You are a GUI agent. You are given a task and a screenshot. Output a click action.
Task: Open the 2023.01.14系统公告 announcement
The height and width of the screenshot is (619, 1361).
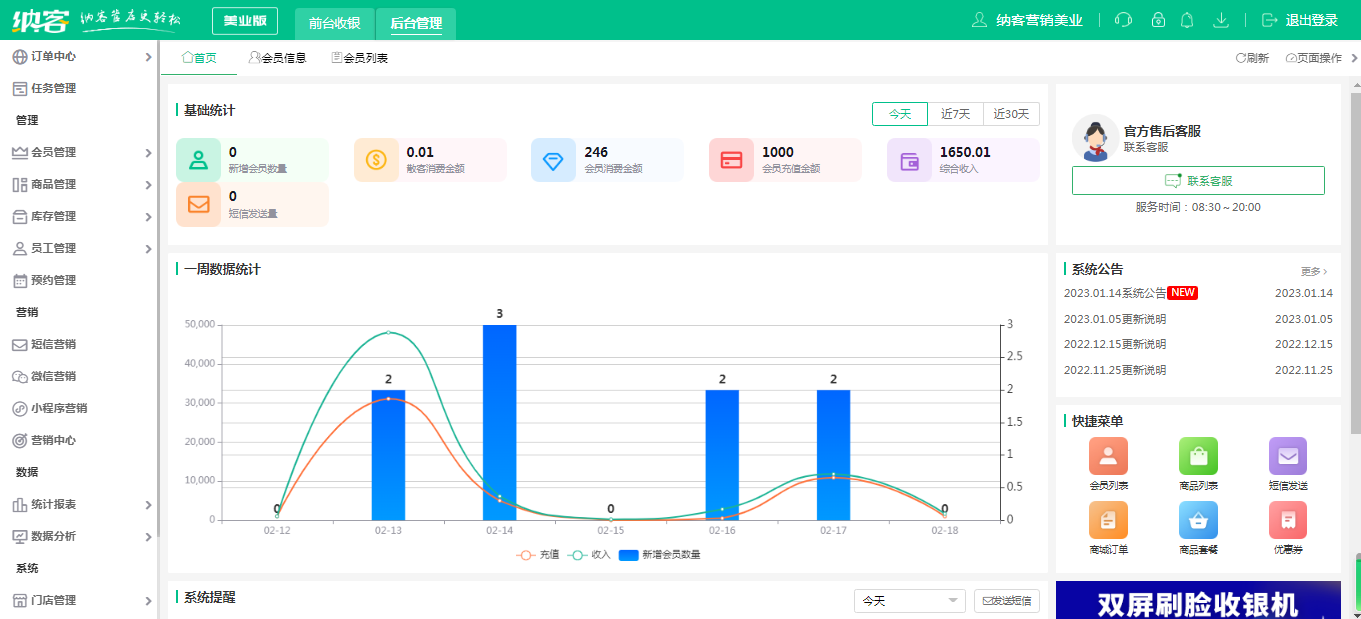click(x=1115, y=293)
